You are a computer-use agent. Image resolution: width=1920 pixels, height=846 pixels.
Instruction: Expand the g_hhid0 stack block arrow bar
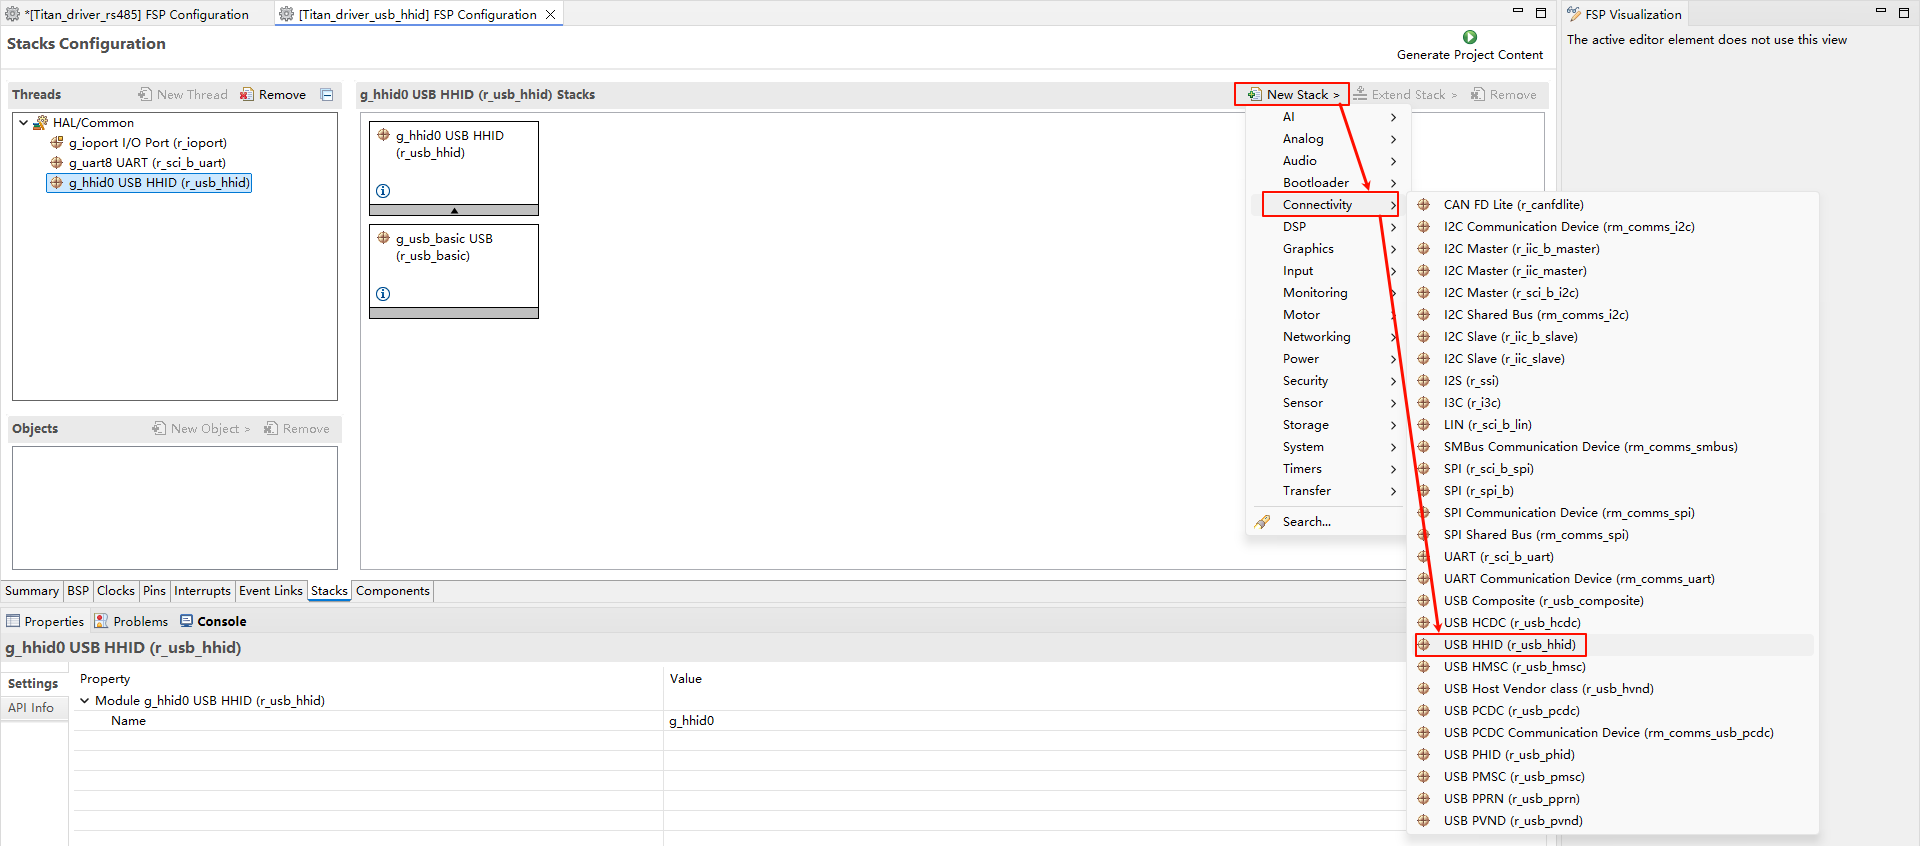(x=454, y=211)
